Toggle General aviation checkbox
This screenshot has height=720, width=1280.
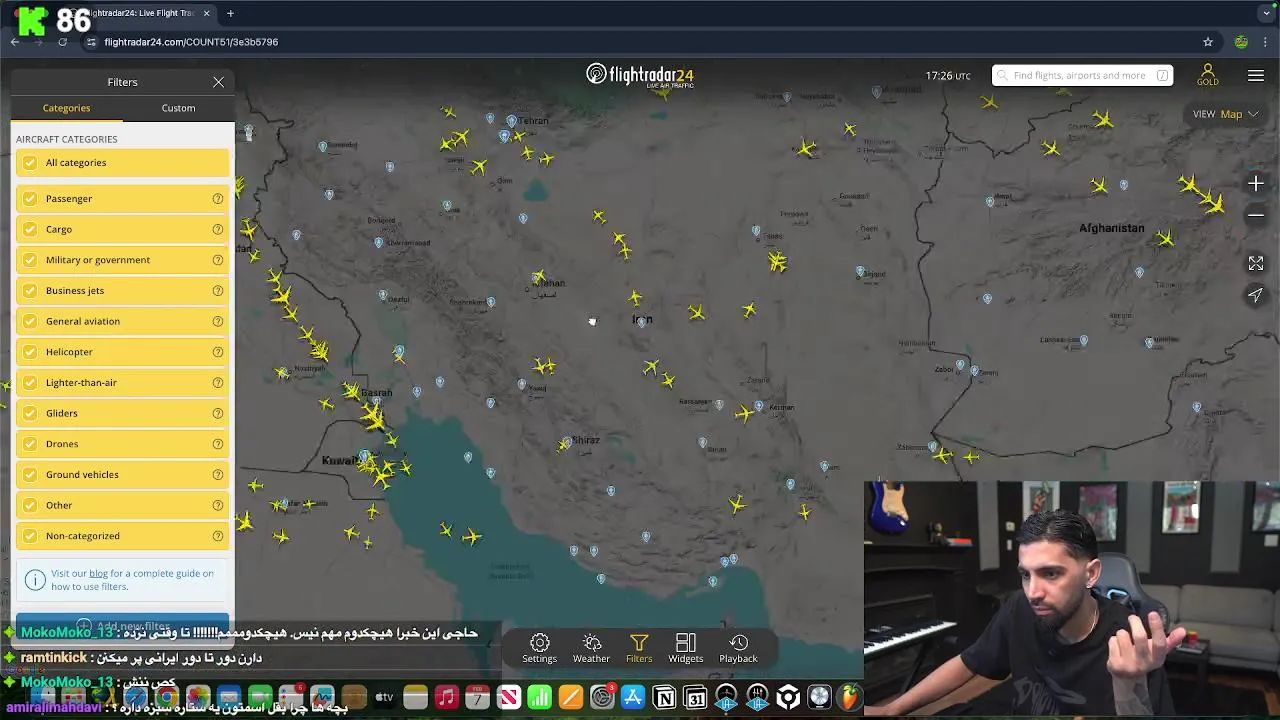click(x=30, y=321)
